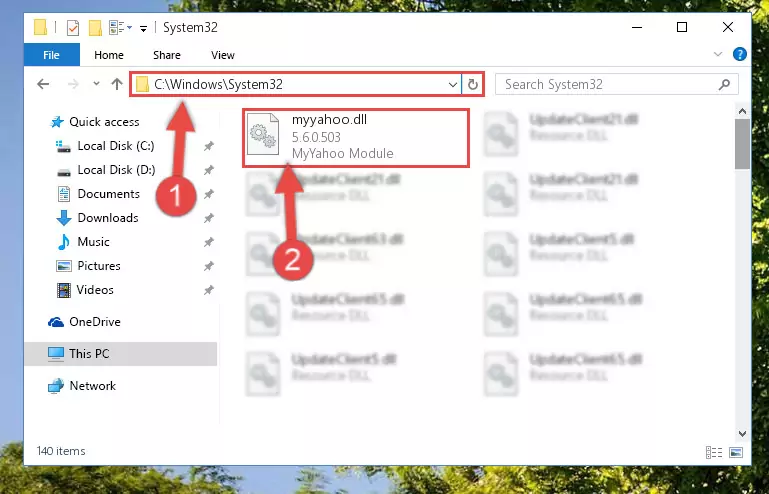The image size is (769, 494).
Task: Select the myyahoo.dll file icon
Action: [263, 134]
